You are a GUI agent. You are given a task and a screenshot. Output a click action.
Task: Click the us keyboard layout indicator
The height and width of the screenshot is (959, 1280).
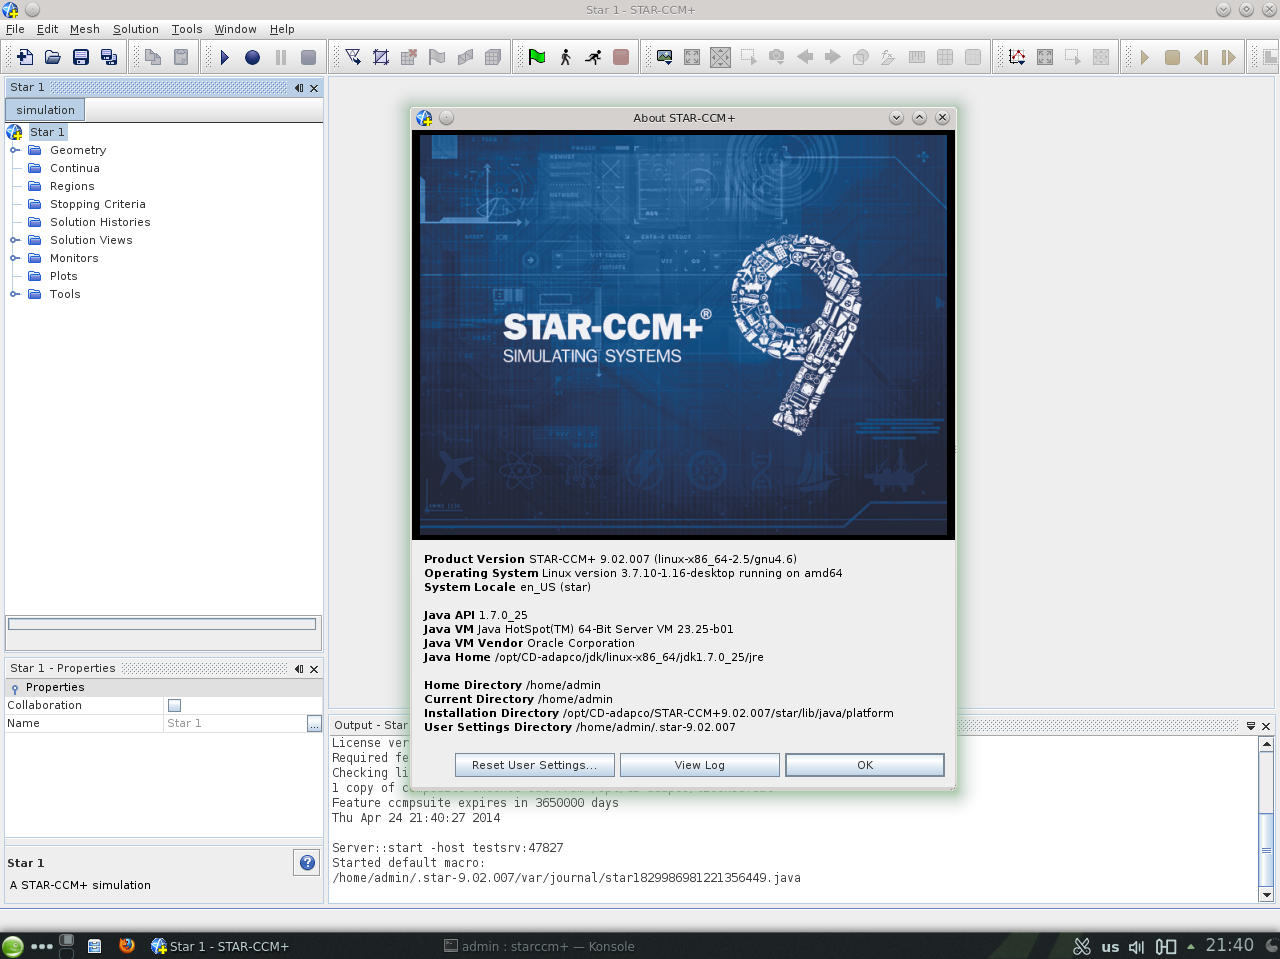click(x=1110, y=947)
